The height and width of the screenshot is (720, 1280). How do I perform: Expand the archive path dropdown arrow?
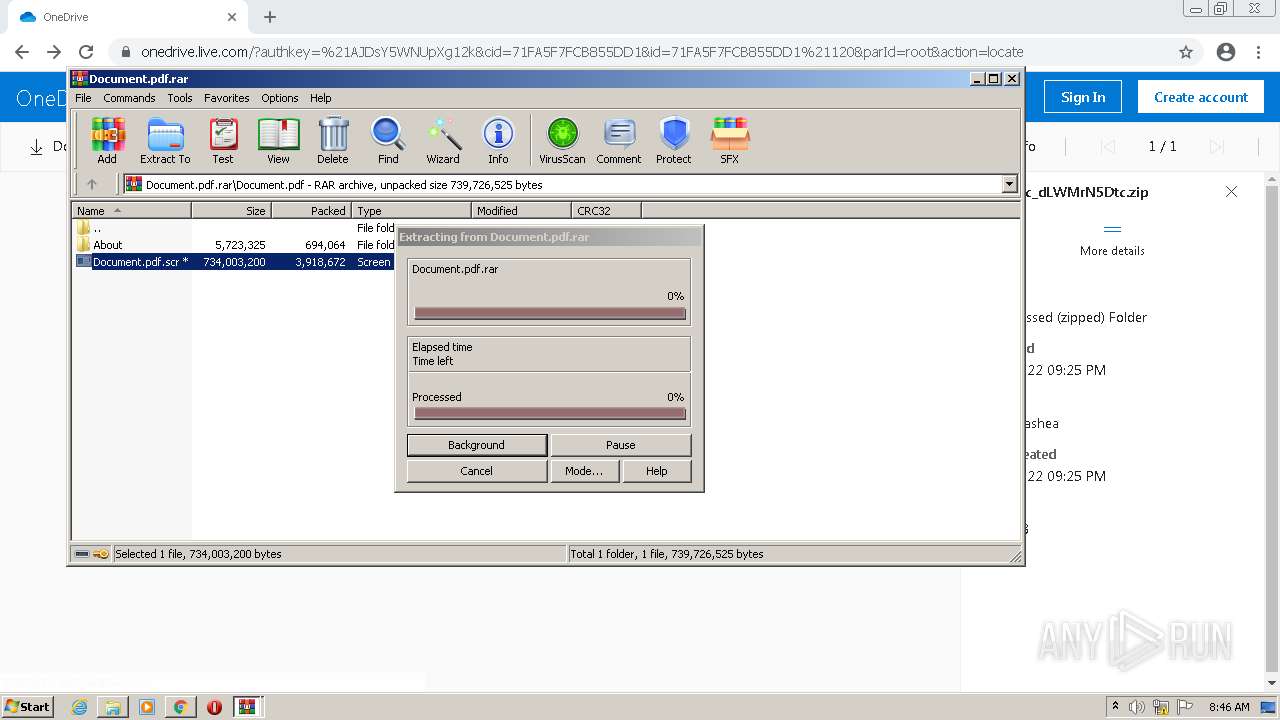pyautogui.click(x=1009, y=184)
